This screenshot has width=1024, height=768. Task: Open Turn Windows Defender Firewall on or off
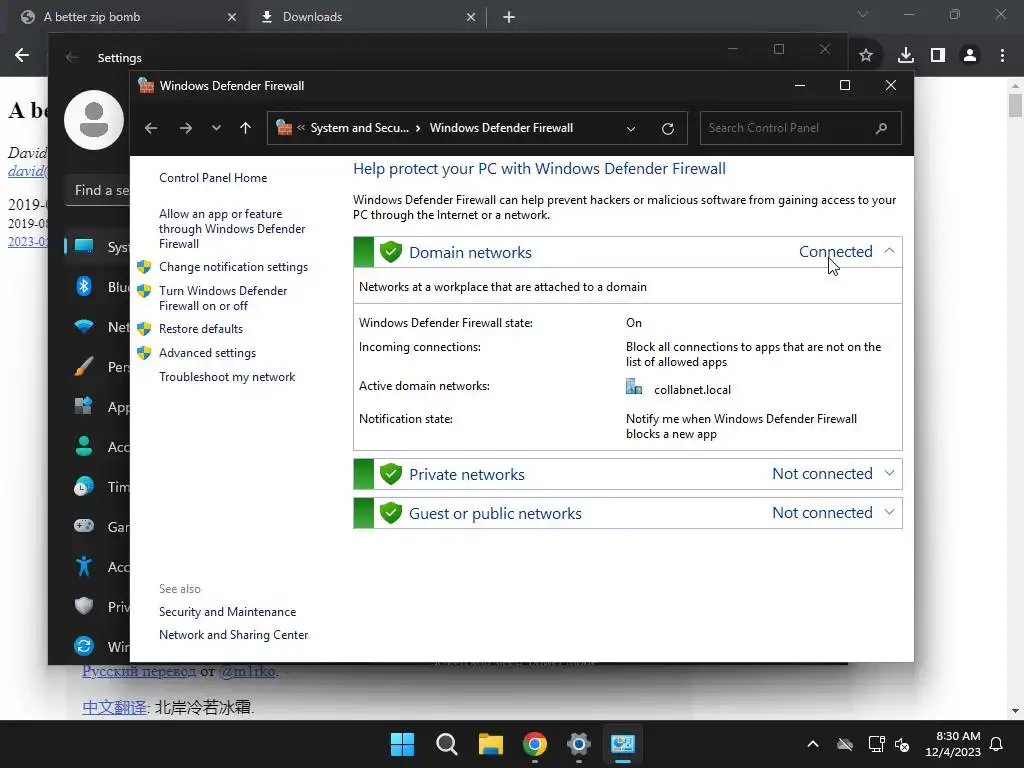(223, 298)
